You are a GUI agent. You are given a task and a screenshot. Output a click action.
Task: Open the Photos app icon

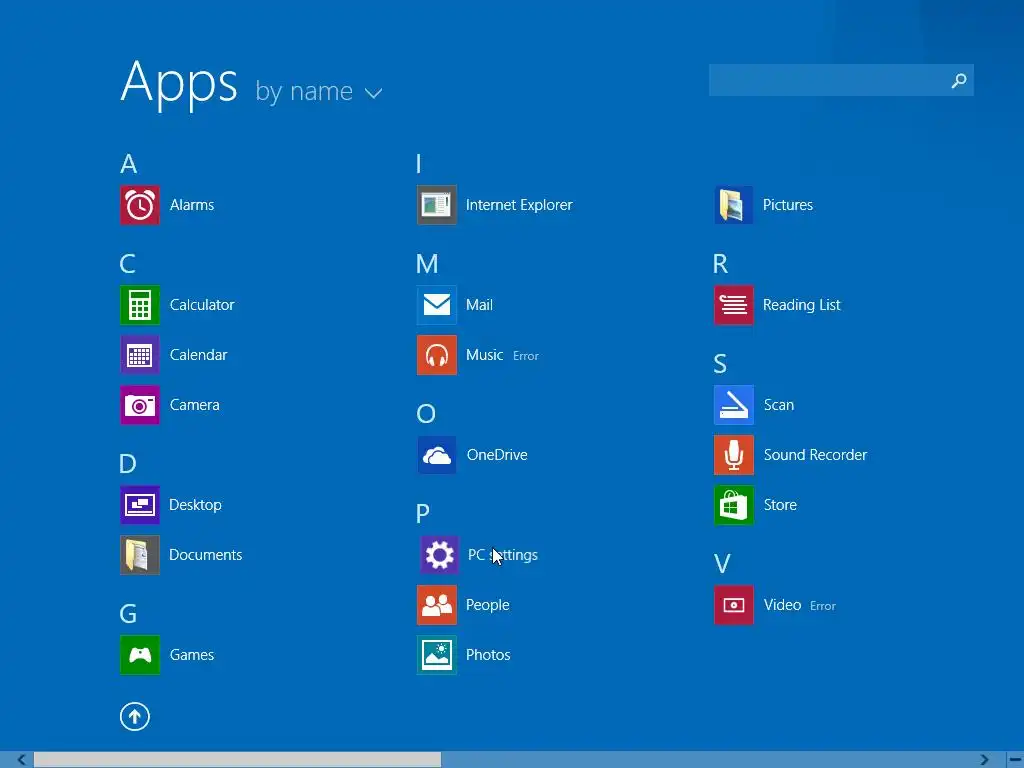(x=437, y=655)
